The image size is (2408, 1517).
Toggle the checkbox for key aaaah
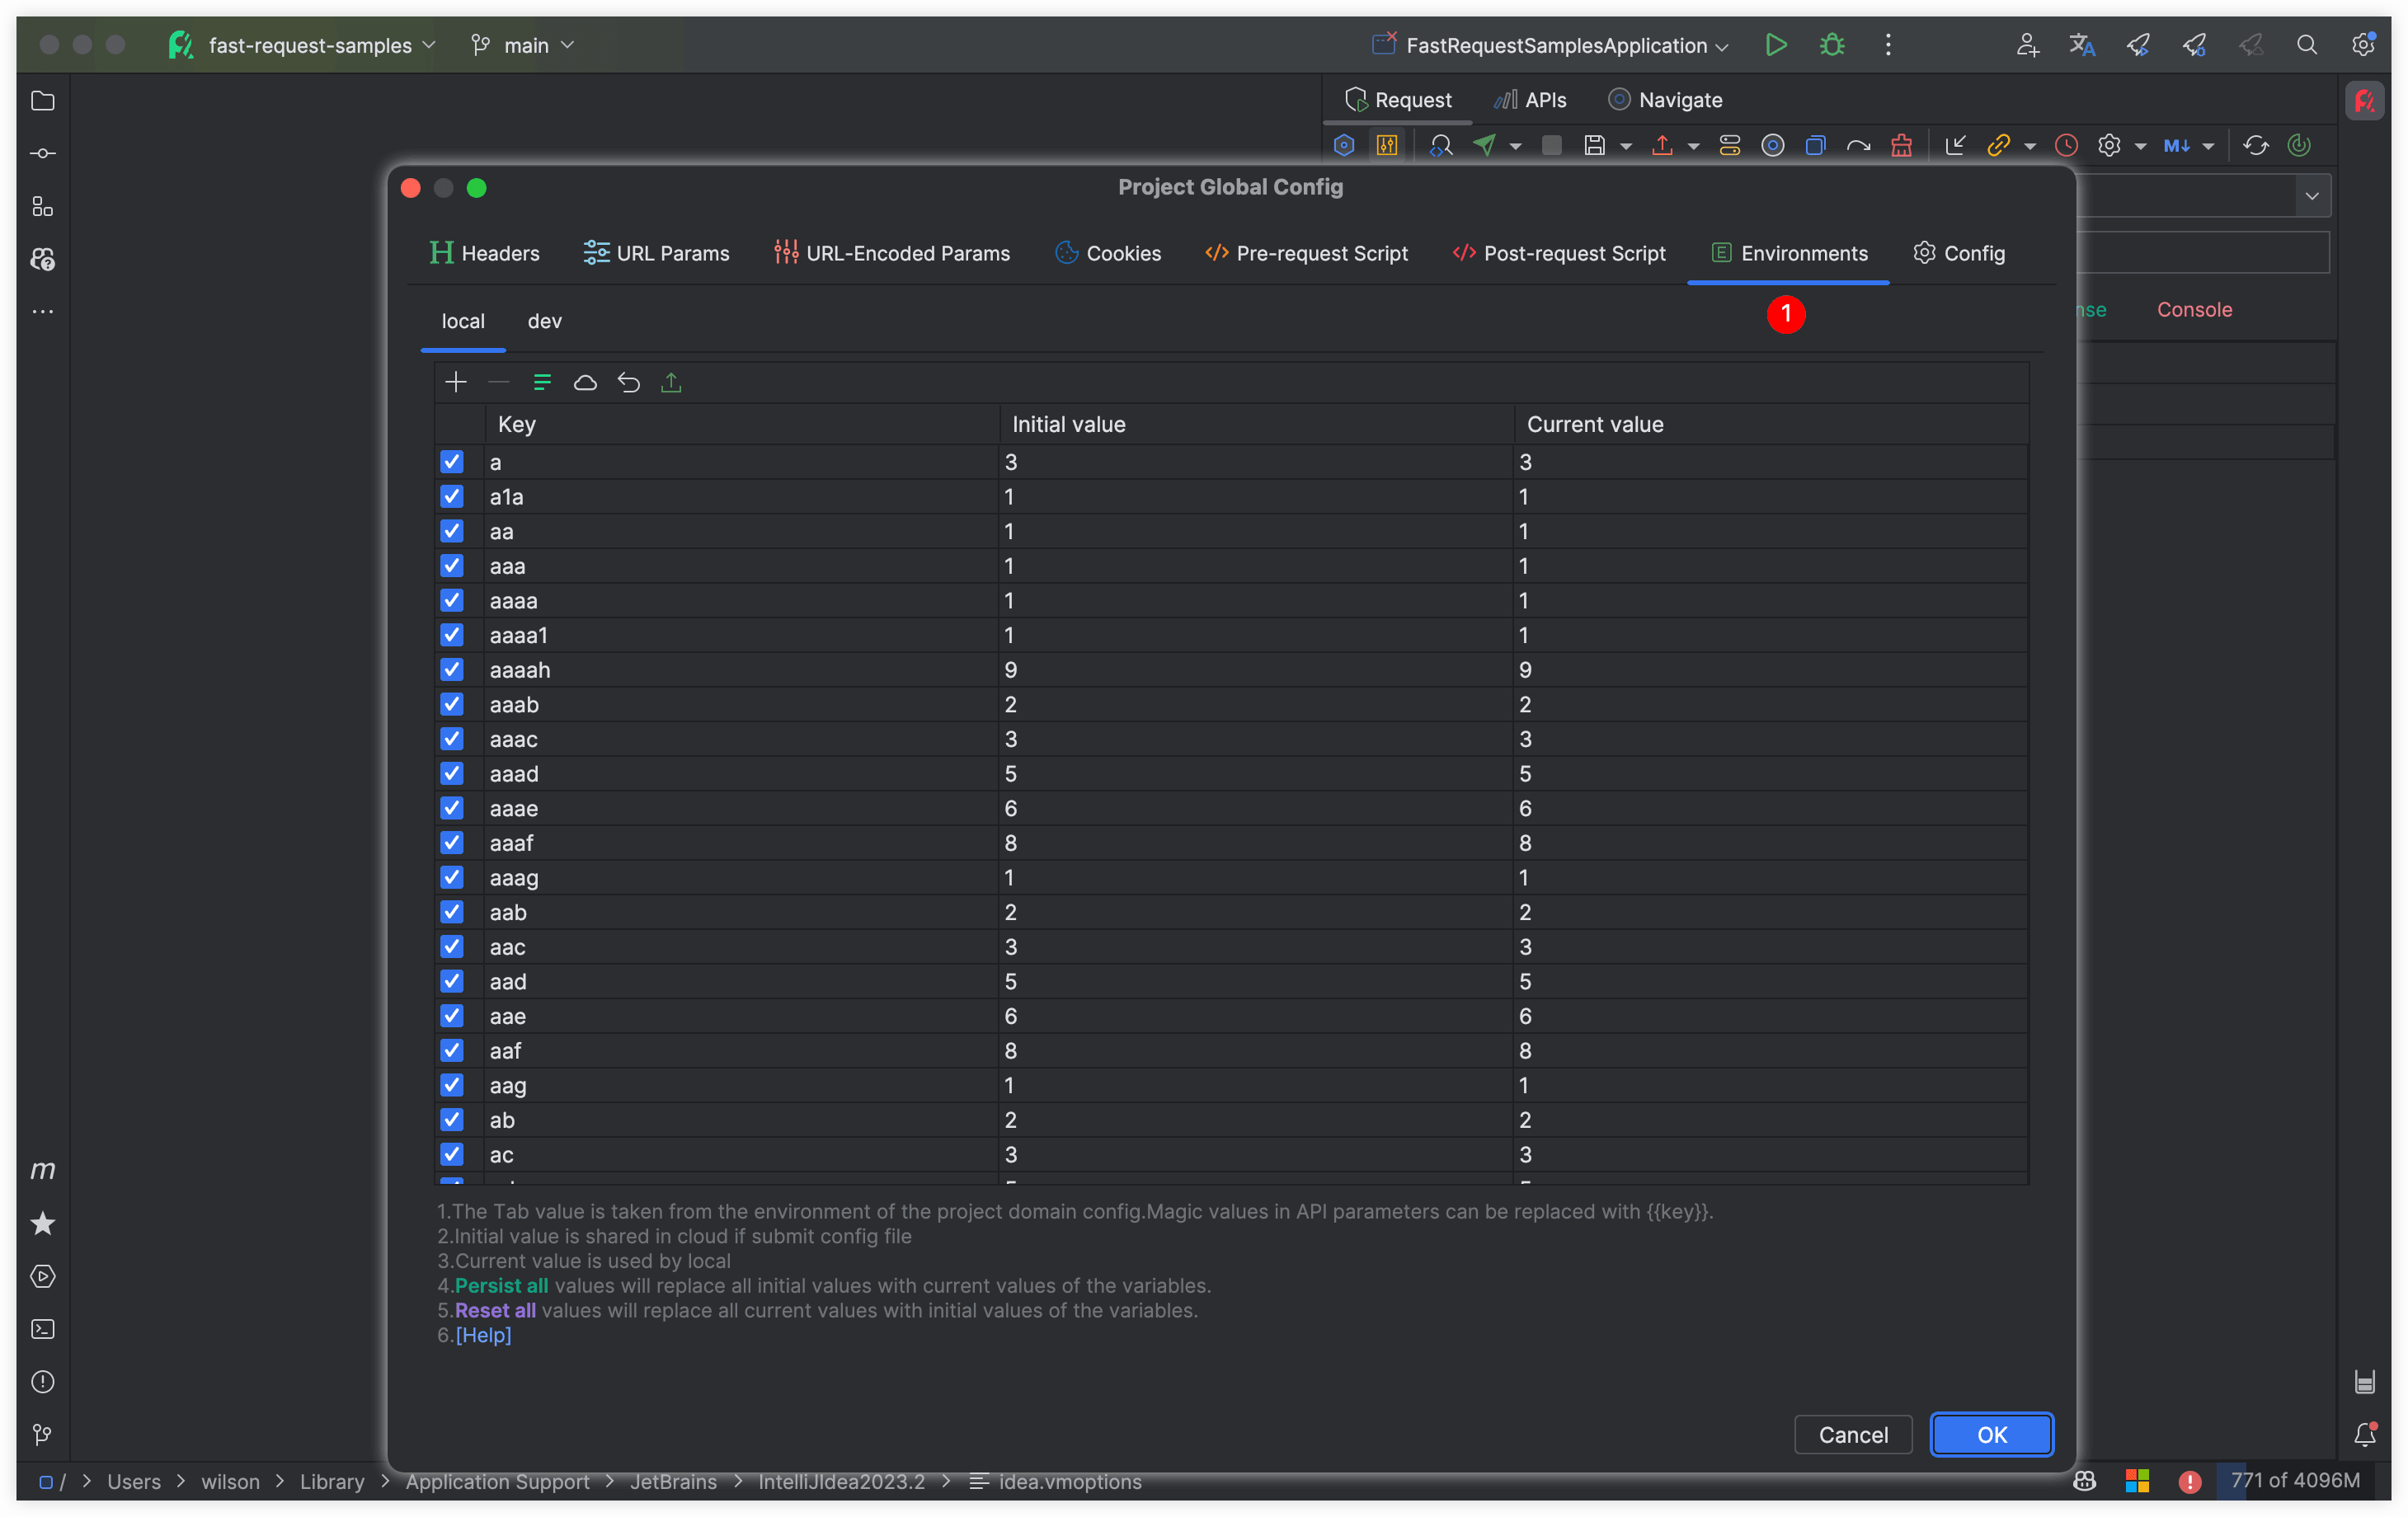pyautogui.click(x=452, y=669)
